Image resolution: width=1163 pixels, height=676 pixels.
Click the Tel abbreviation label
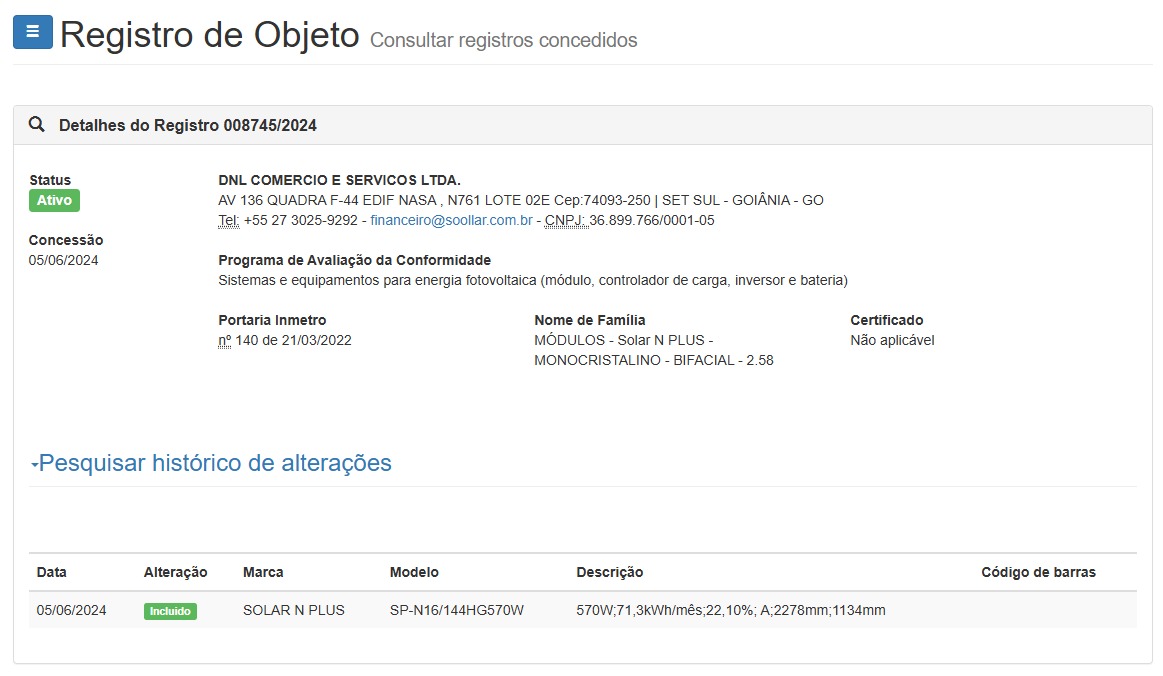(x=228, y=220)
